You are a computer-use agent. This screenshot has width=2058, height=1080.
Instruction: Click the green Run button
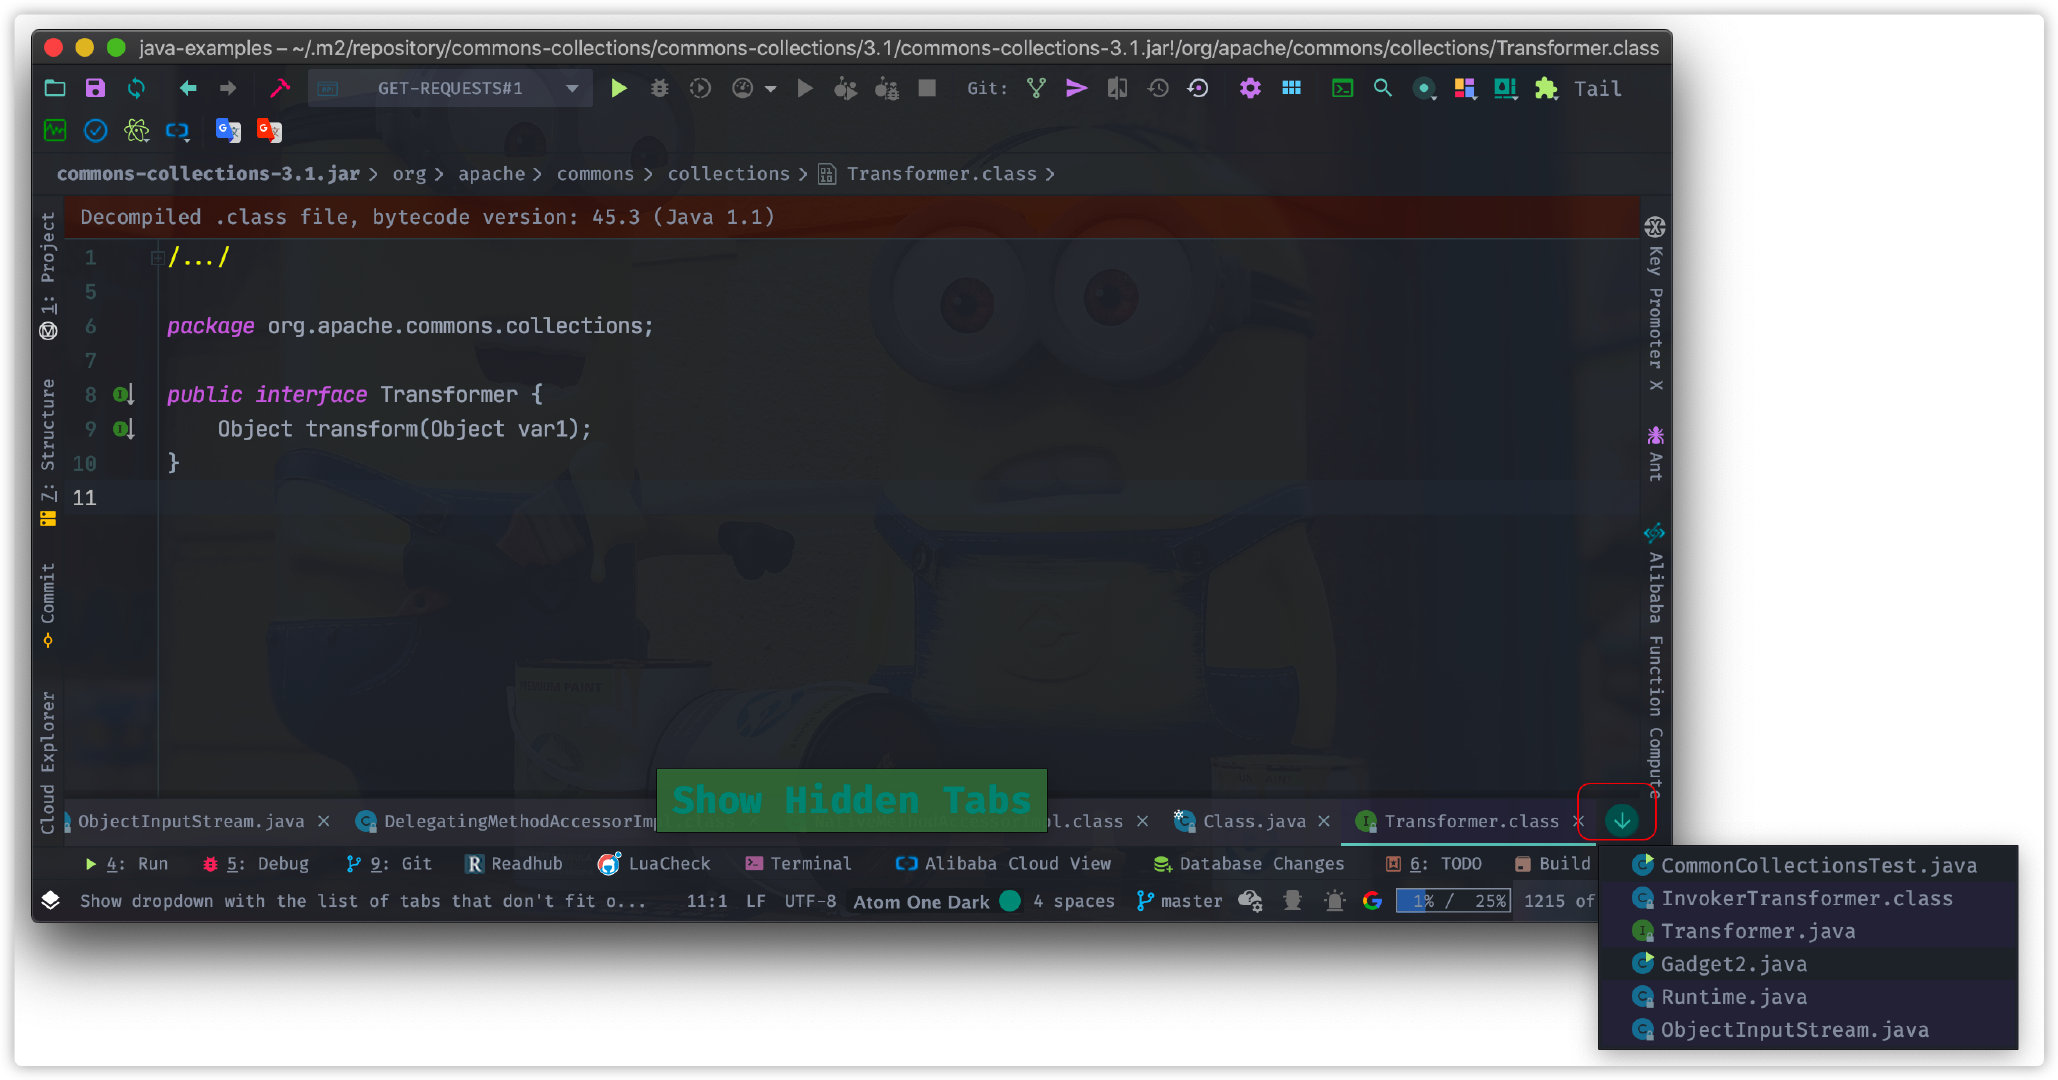click(619, 89)
